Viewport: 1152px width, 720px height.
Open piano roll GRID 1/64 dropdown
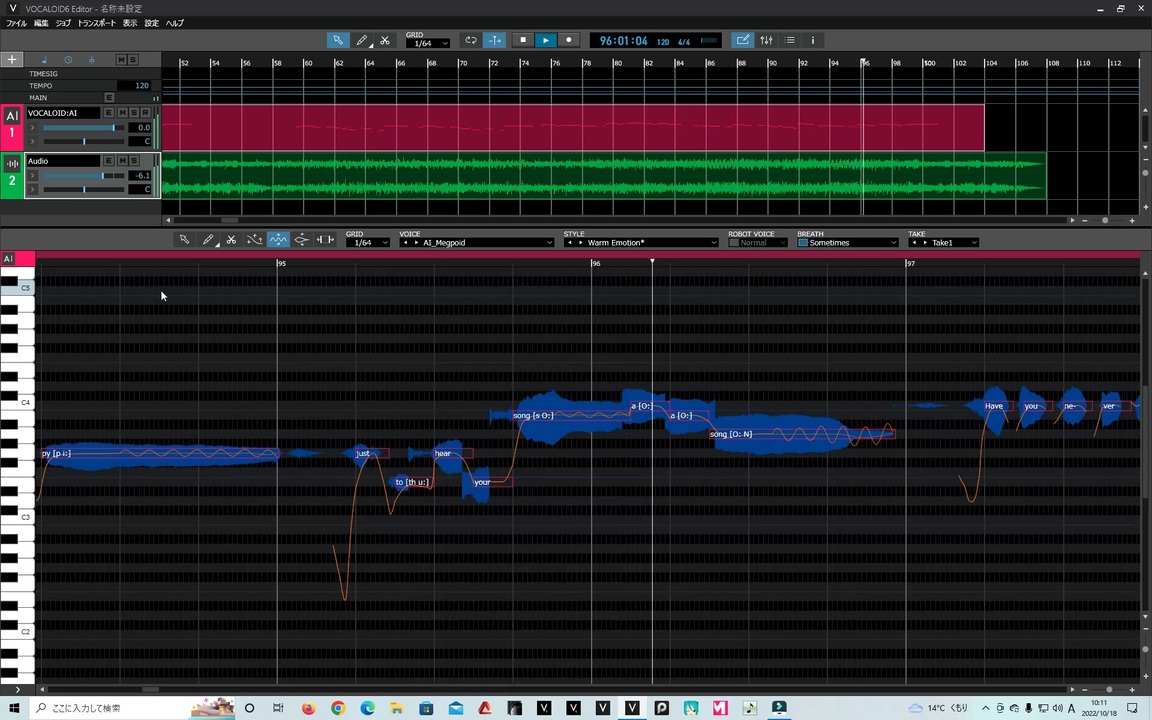(x=367, y=242)
